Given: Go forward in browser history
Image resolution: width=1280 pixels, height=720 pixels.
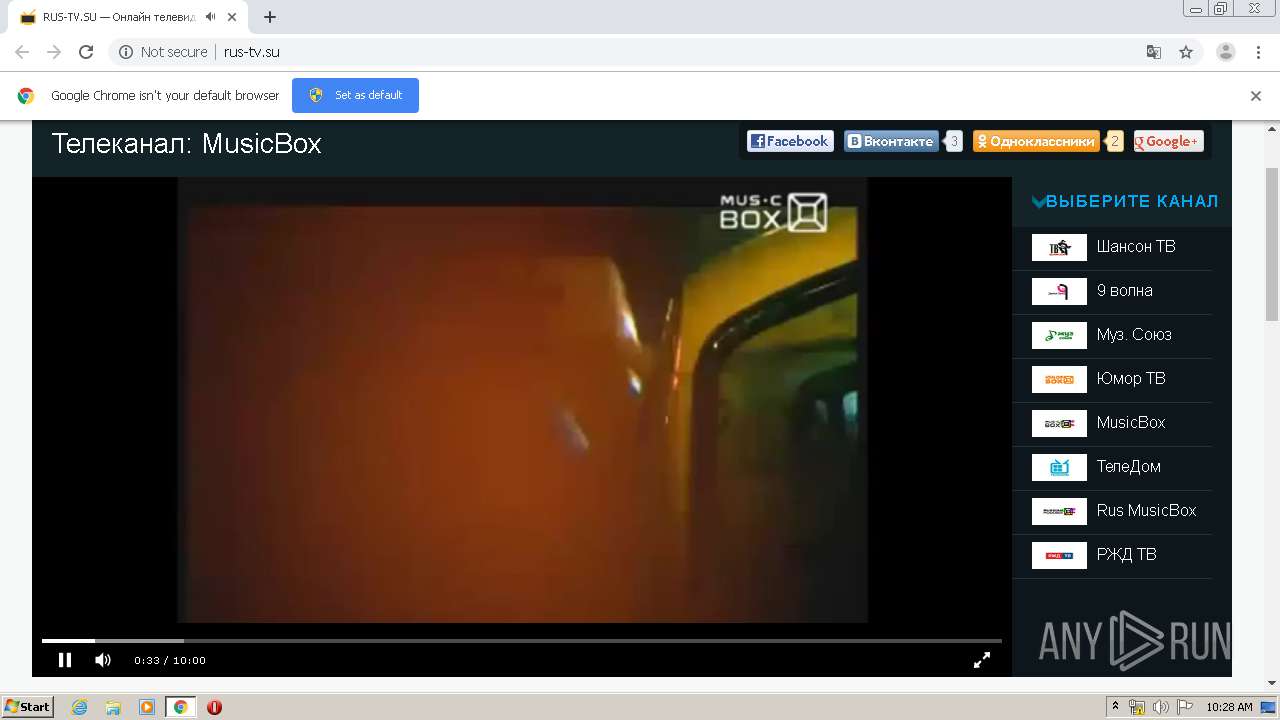Looking at the screenshot, I should click(54, 52).
